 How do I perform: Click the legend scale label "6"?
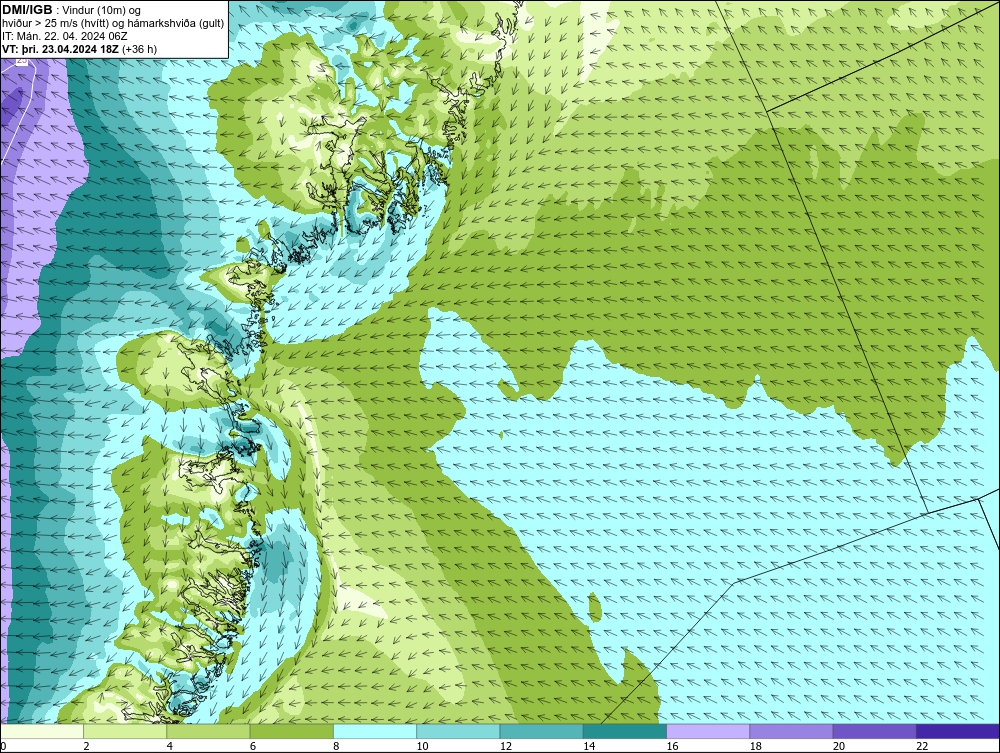(253, 747)
